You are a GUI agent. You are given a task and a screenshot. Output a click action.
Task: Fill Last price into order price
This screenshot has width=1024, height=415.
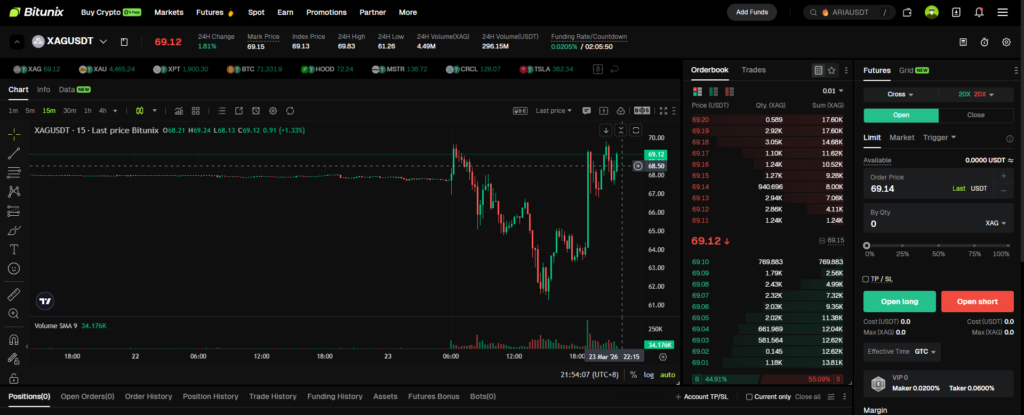coord(959,189)
